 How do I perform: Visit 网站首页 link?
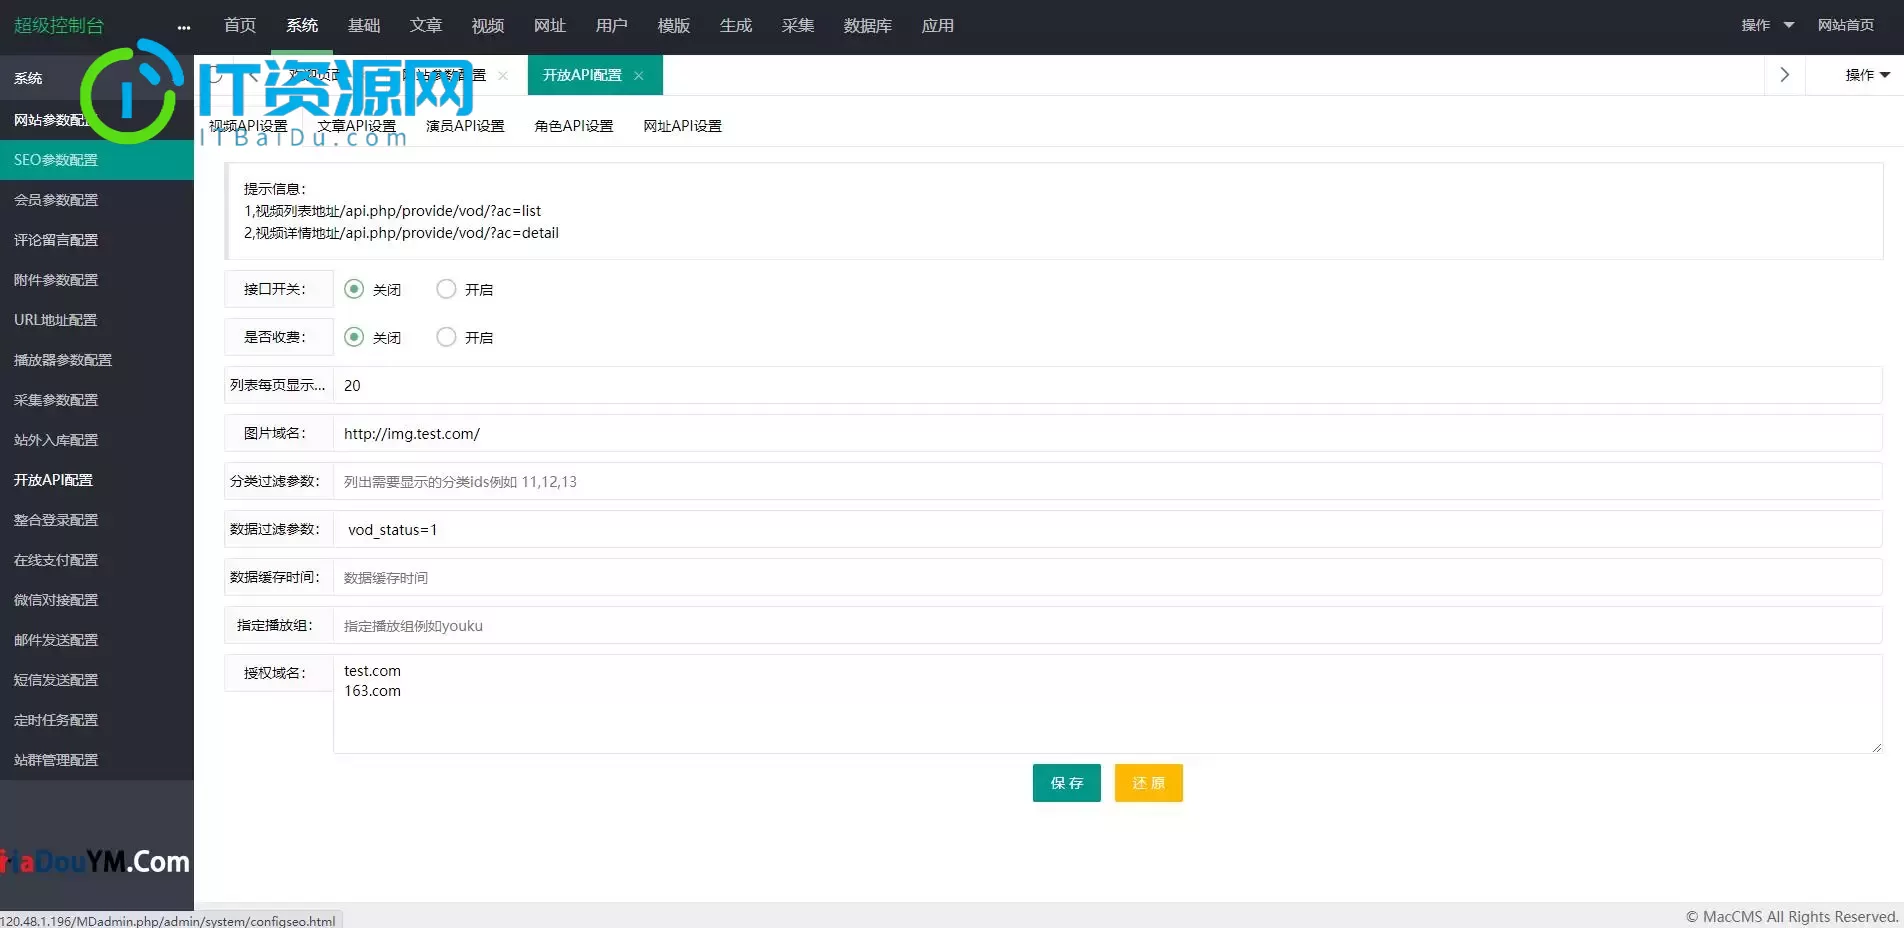(x=1846, y=25)
